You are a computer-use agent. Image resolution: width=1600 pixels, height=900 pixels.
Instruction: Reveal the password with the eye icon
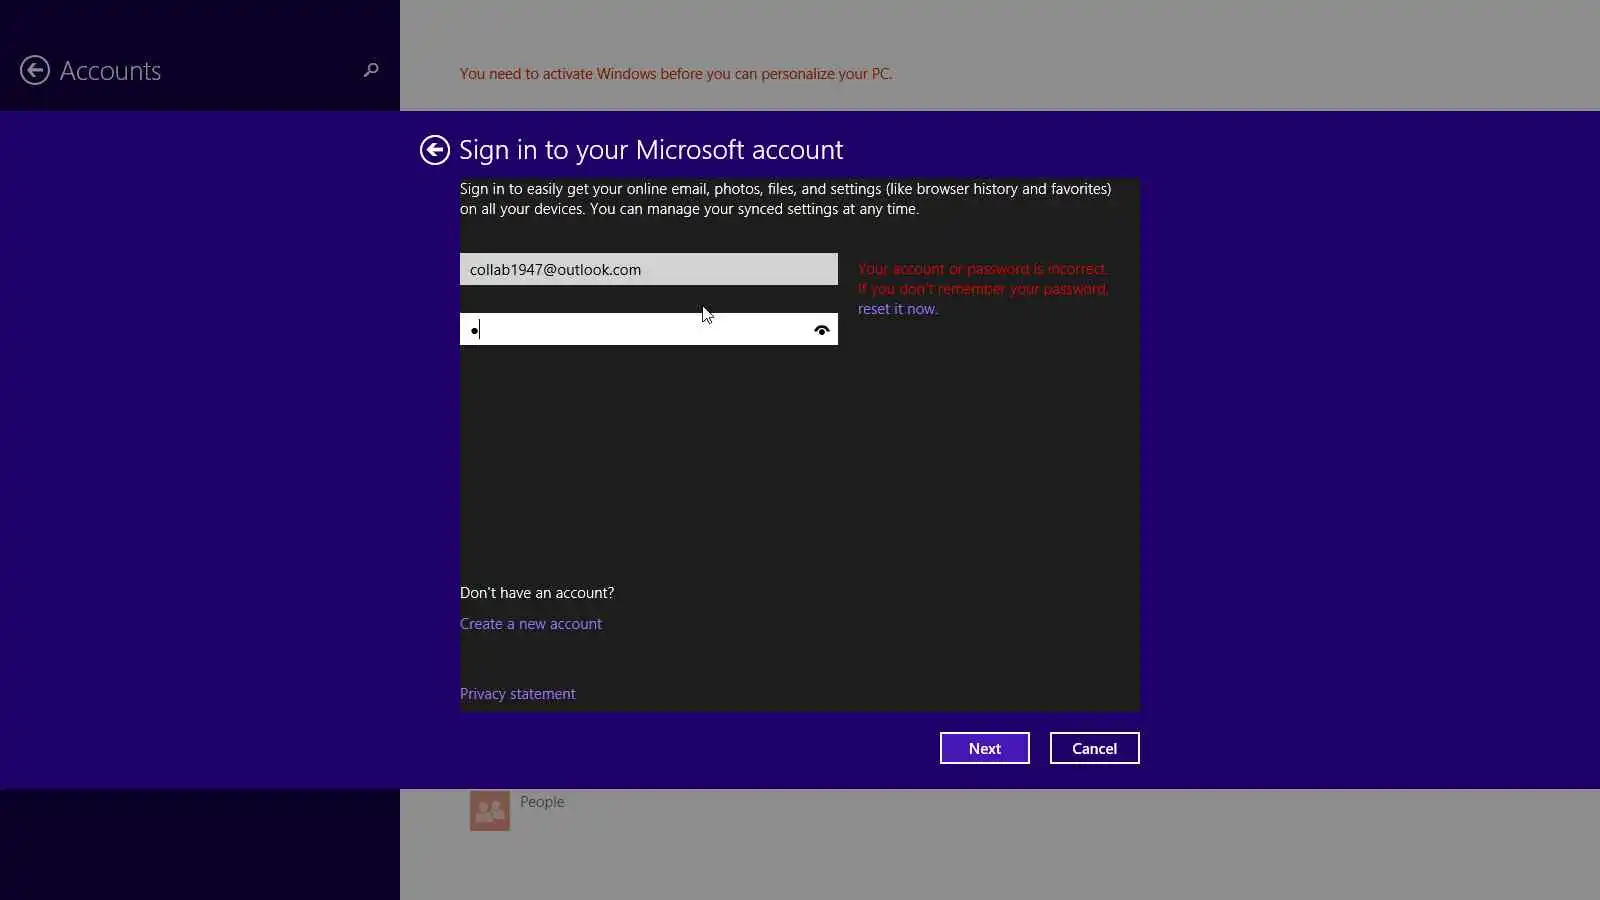coord(821,330)
